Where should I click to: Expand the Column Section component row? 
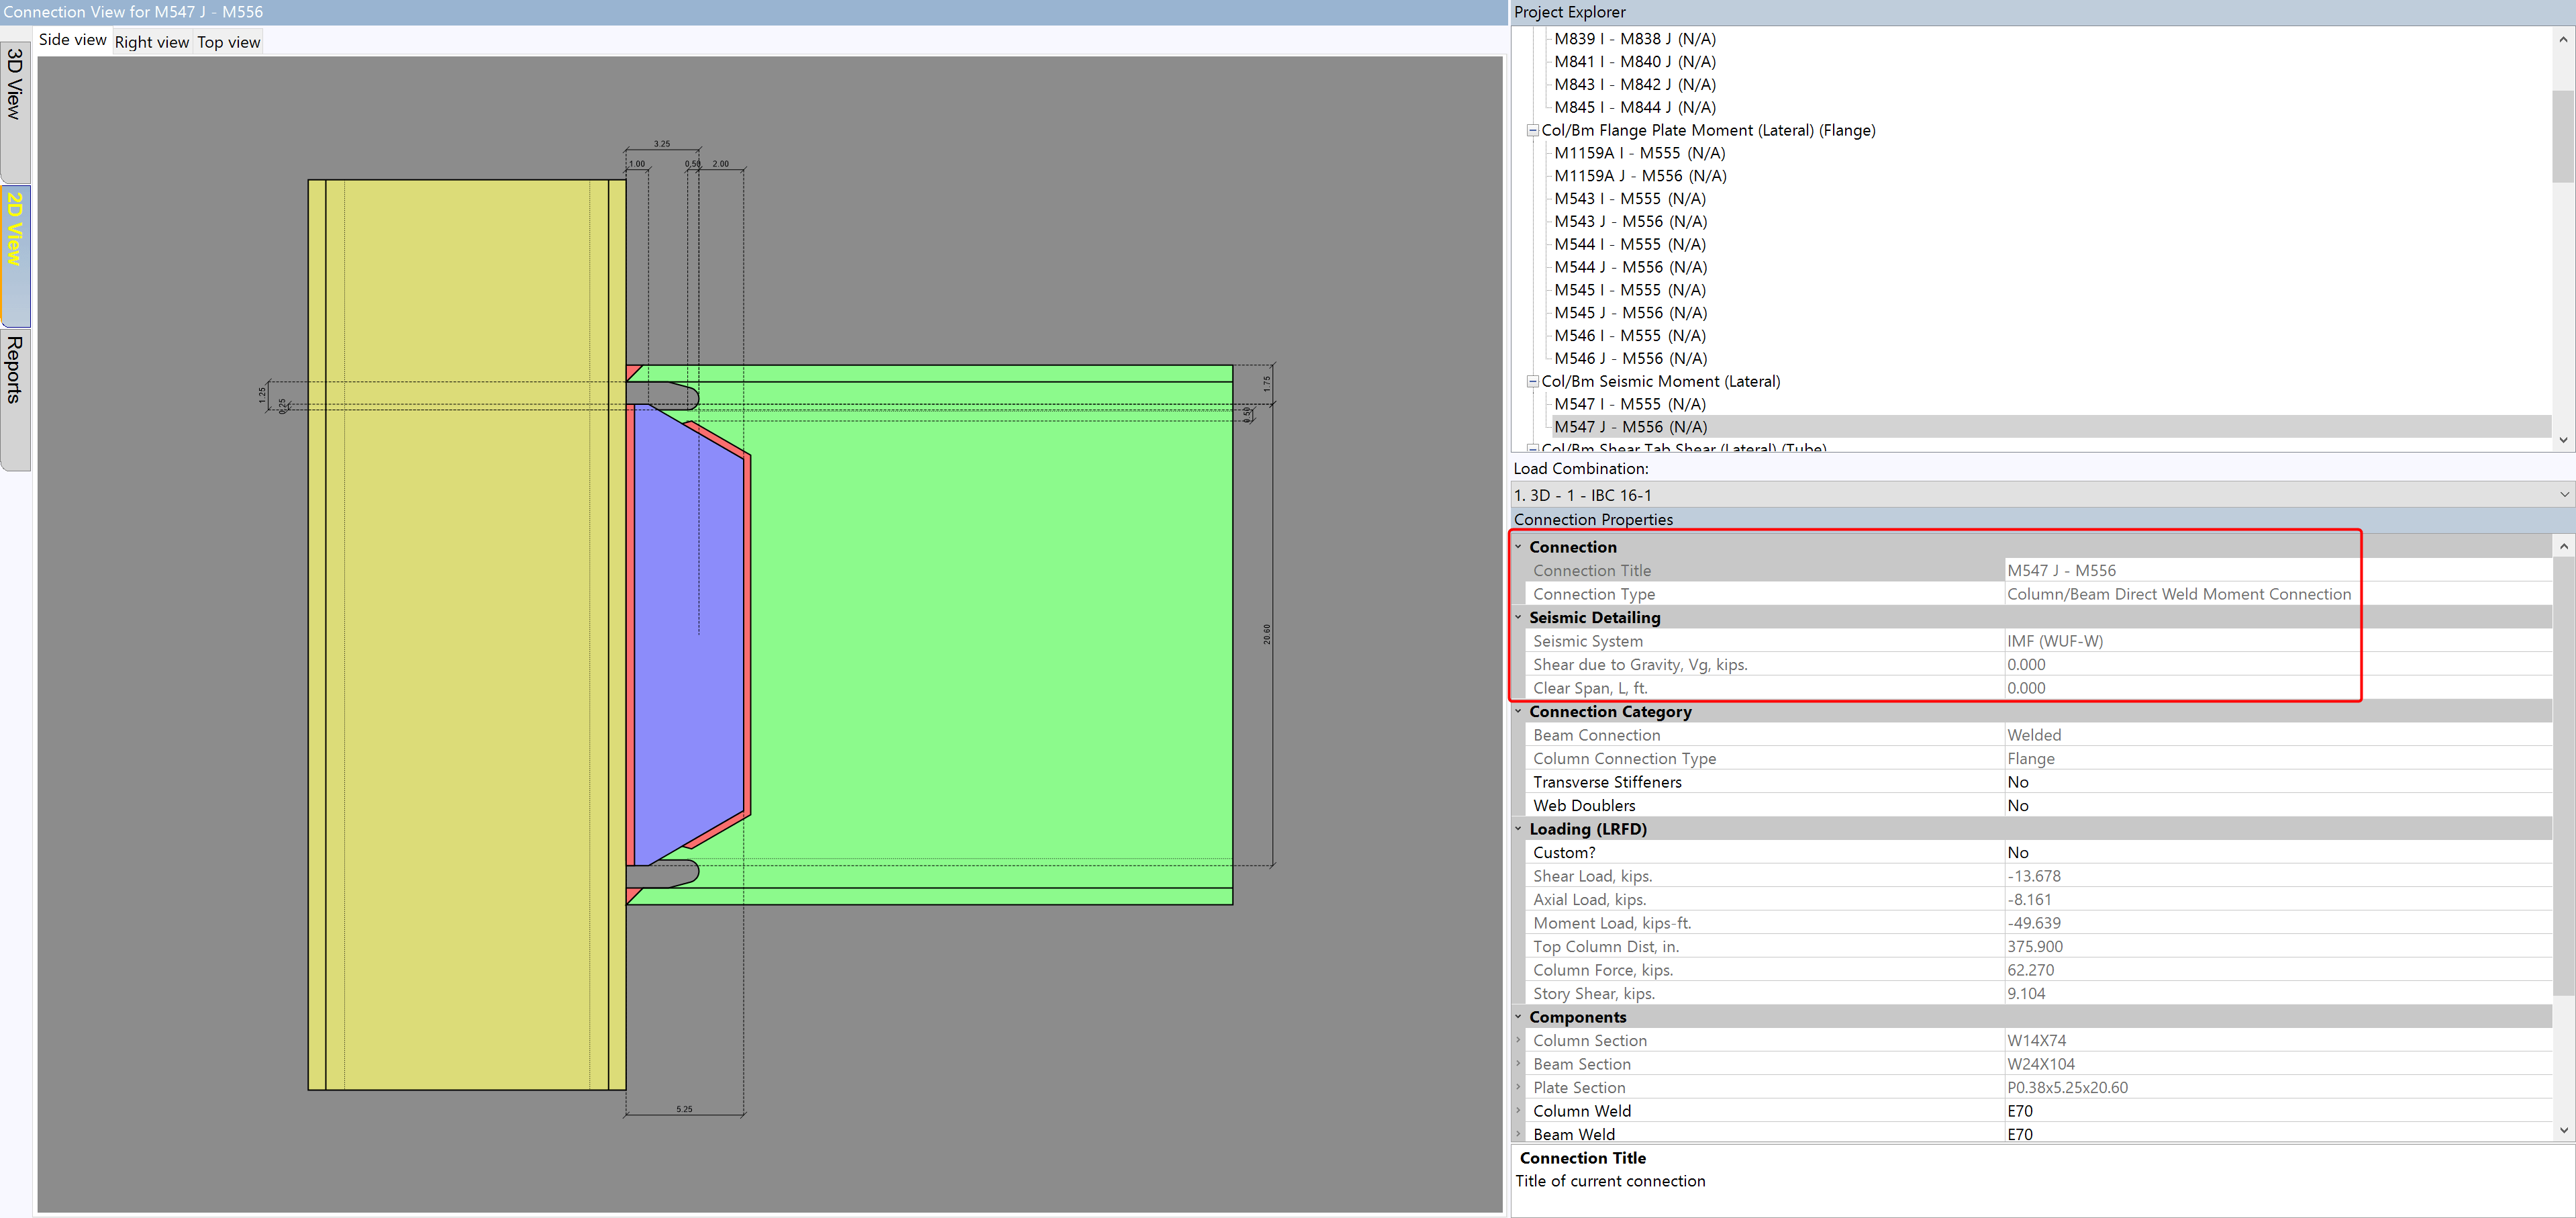[1518, 1040]
